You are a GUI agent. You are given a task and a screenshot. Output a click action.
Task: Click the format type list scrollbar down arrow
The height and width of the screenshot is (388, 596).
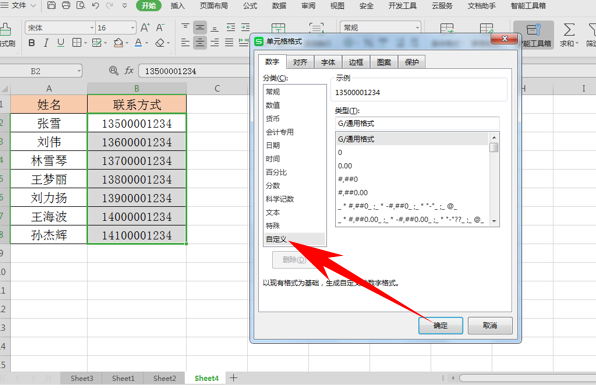[494, 221]
